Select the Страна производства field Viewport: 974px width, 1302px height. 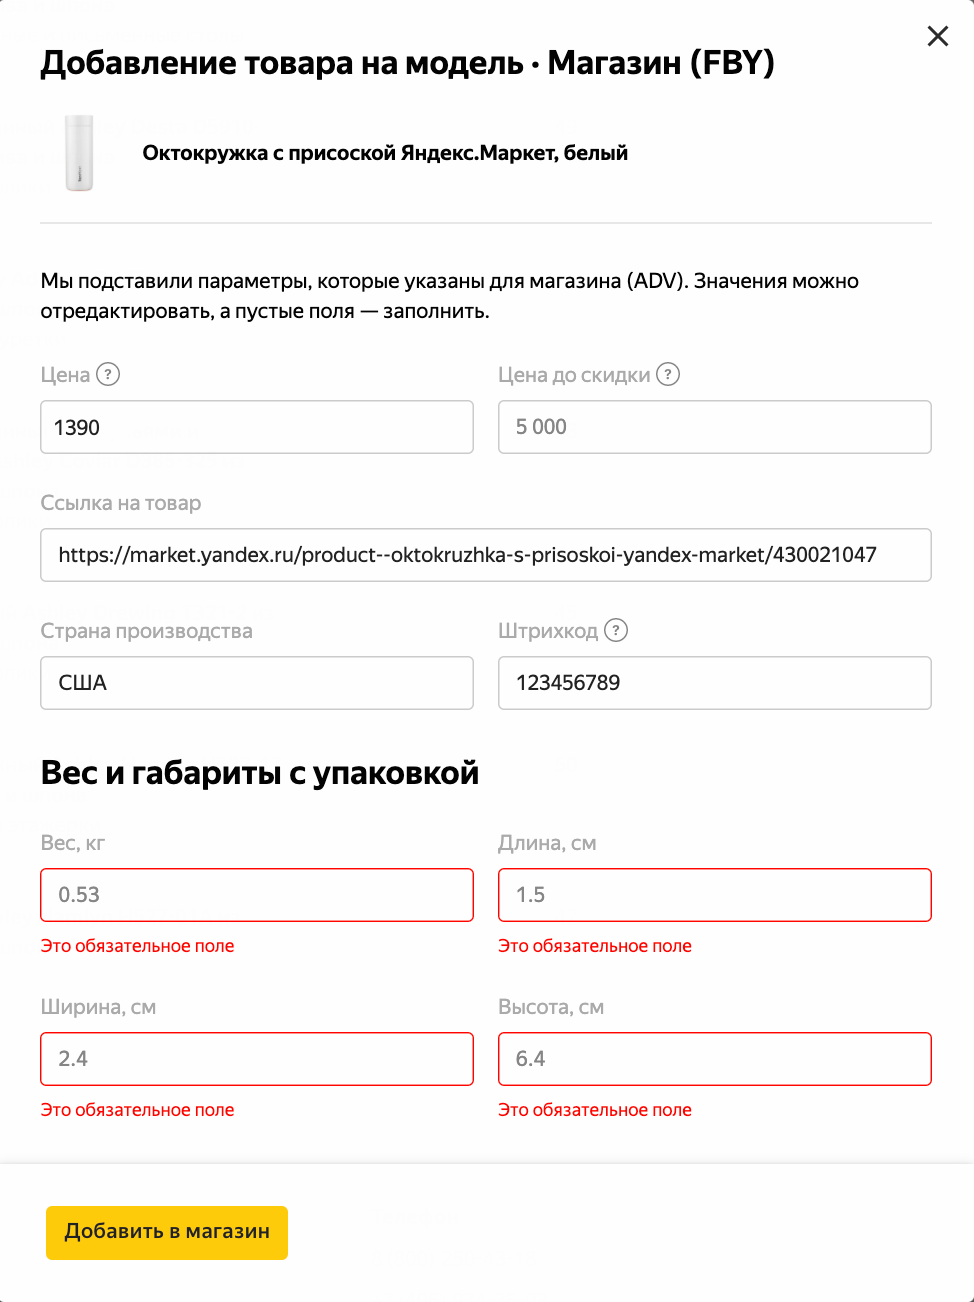coord(256,683)
